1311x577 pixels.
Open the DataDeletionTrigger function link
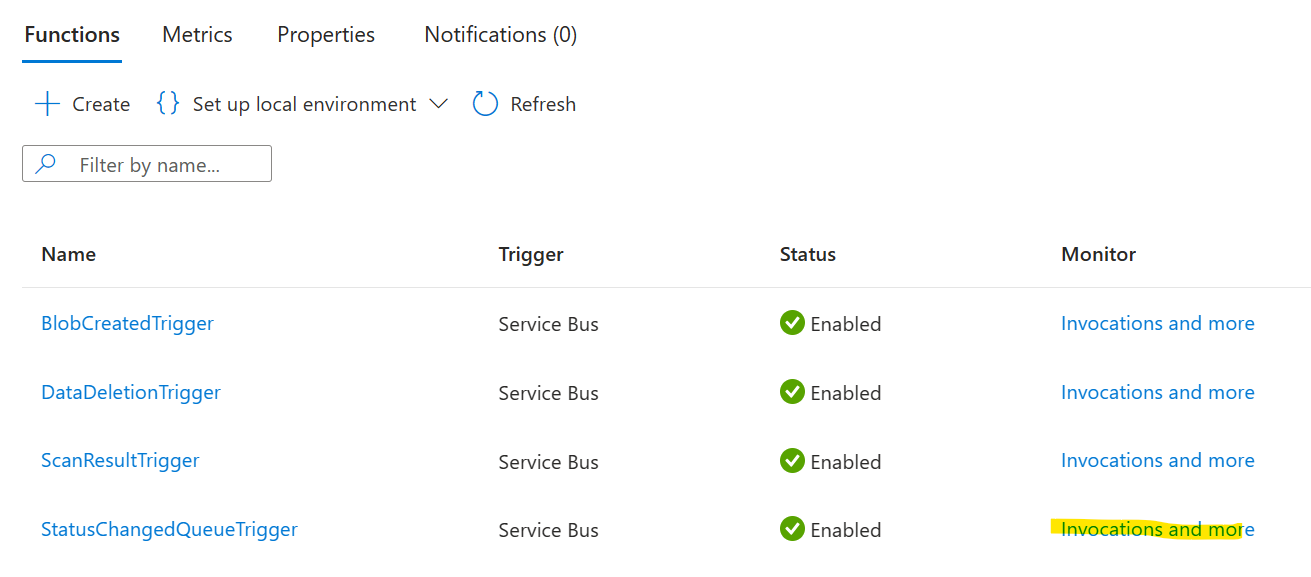pos(131,393)
